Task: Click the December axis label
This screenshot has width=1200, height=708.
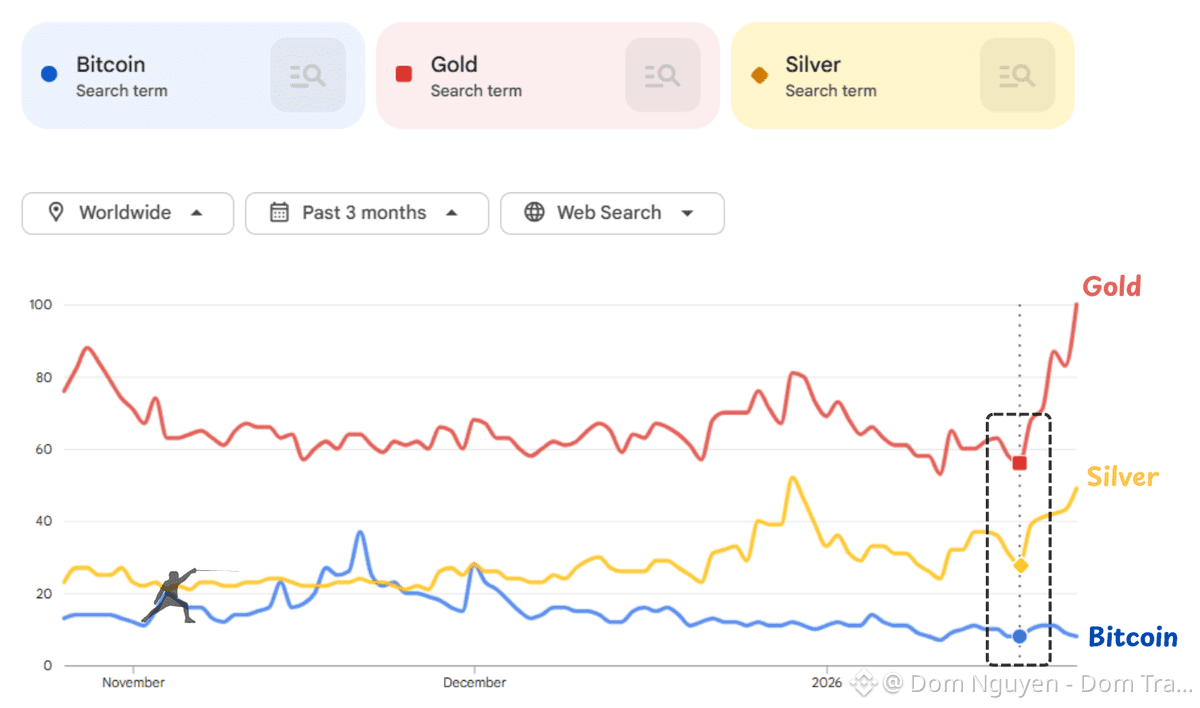Action: tap(474, 683)
